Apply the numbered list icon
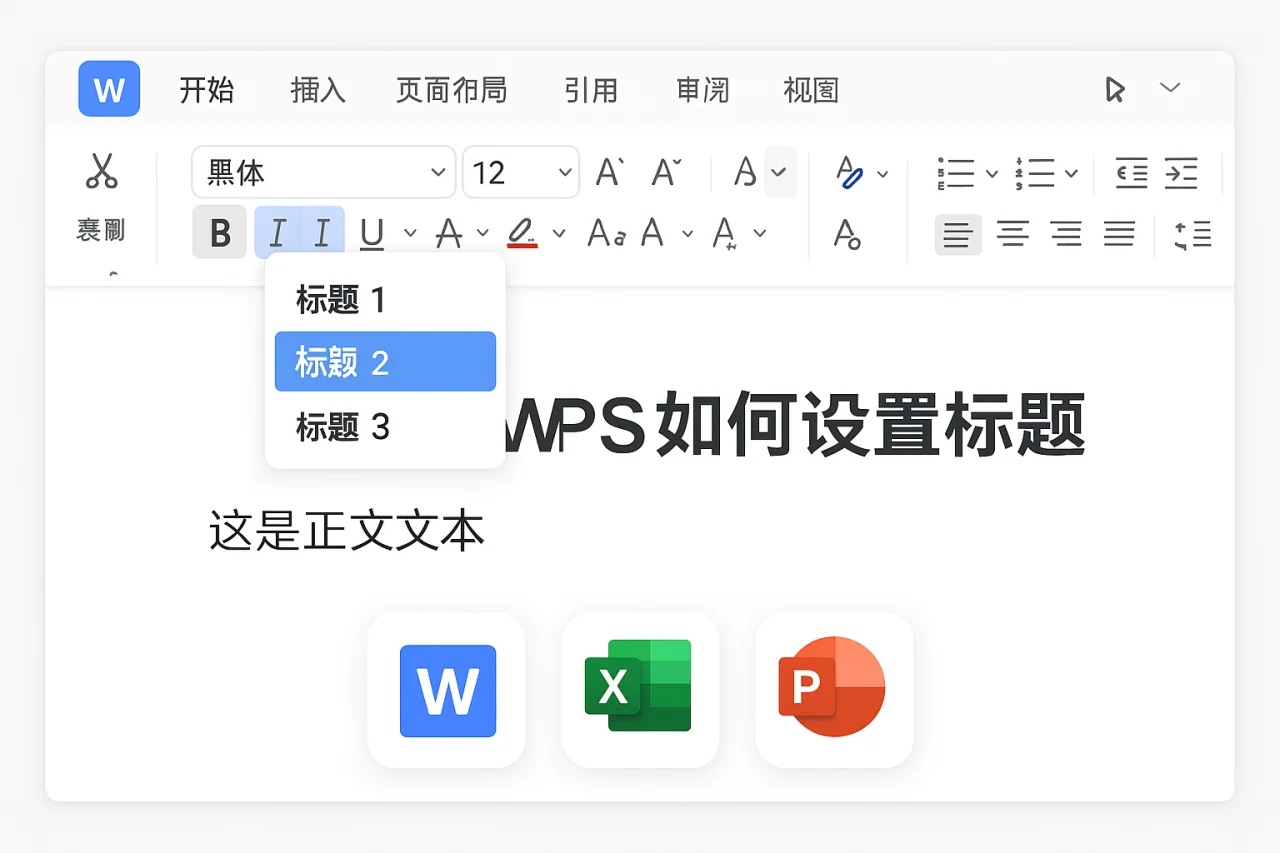 (x=1037, y=172)
